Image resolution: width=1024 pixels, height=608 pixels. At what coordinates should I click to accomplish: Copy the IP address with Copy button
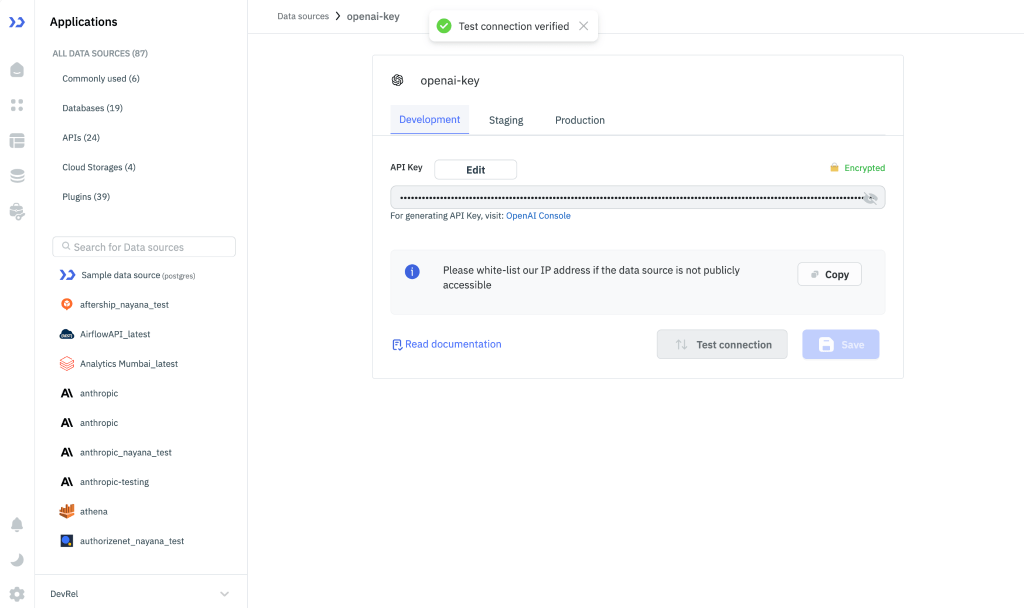[x=829, y=274]
